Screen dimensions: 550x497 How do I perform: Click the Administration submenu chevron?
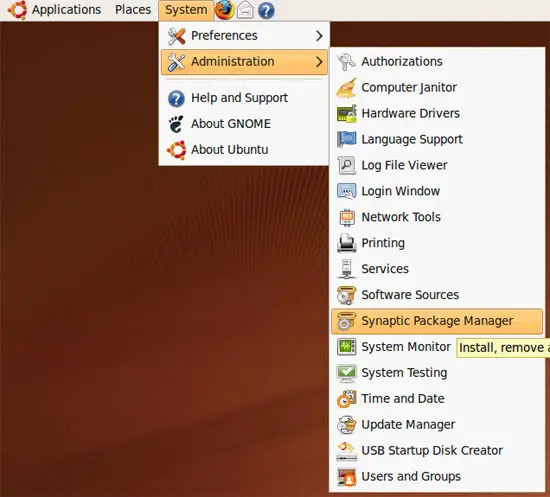[319, 62]
